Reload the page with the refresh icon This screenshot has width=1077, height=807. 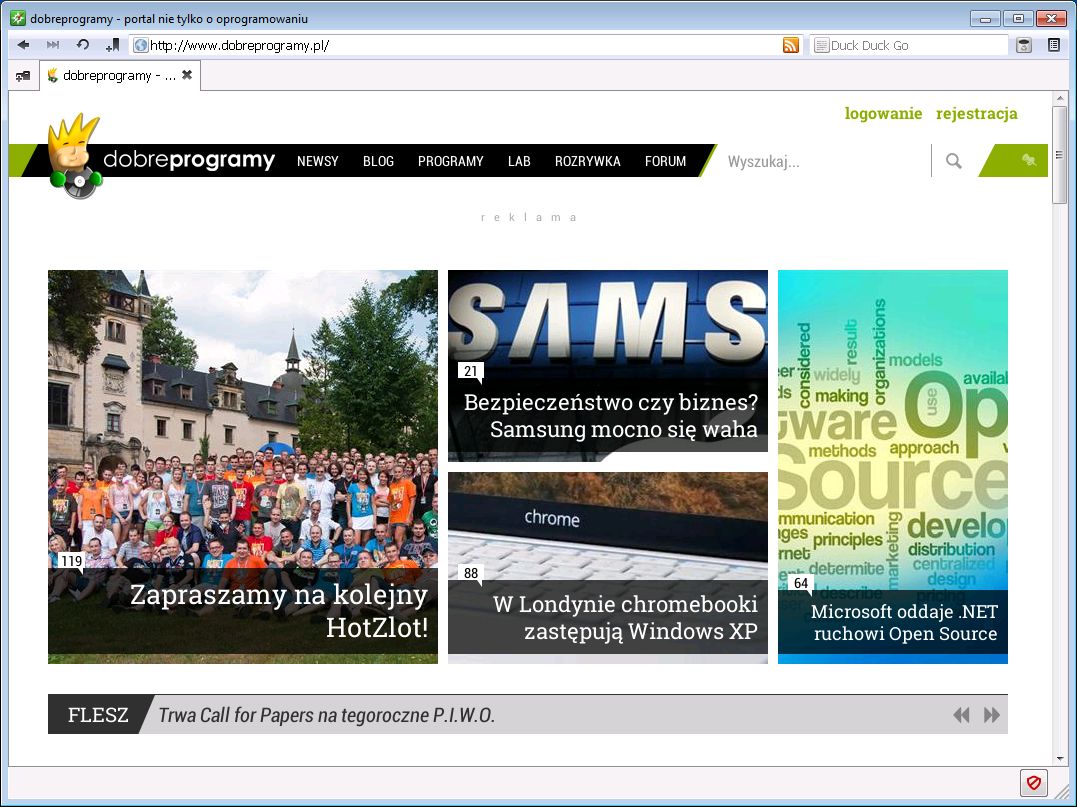[x=82, y=45]
